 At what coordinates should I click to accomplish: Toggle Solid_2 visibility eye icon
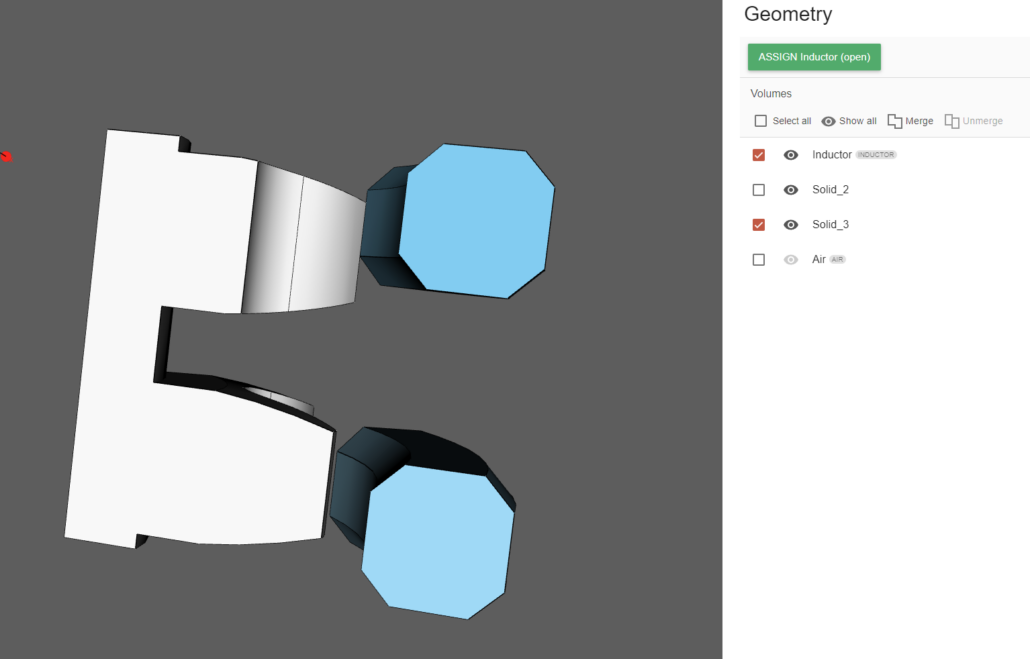pos(791,190)
